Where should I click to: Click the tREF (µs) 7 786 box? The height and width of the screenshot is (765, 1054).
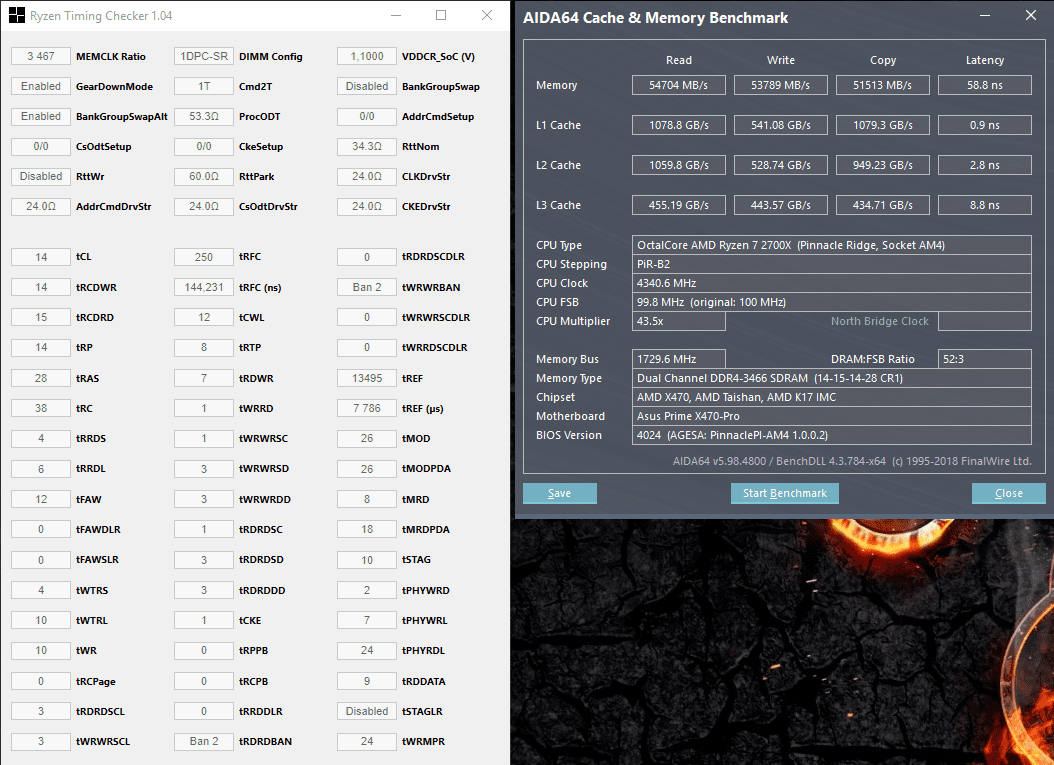click(367, 408)
